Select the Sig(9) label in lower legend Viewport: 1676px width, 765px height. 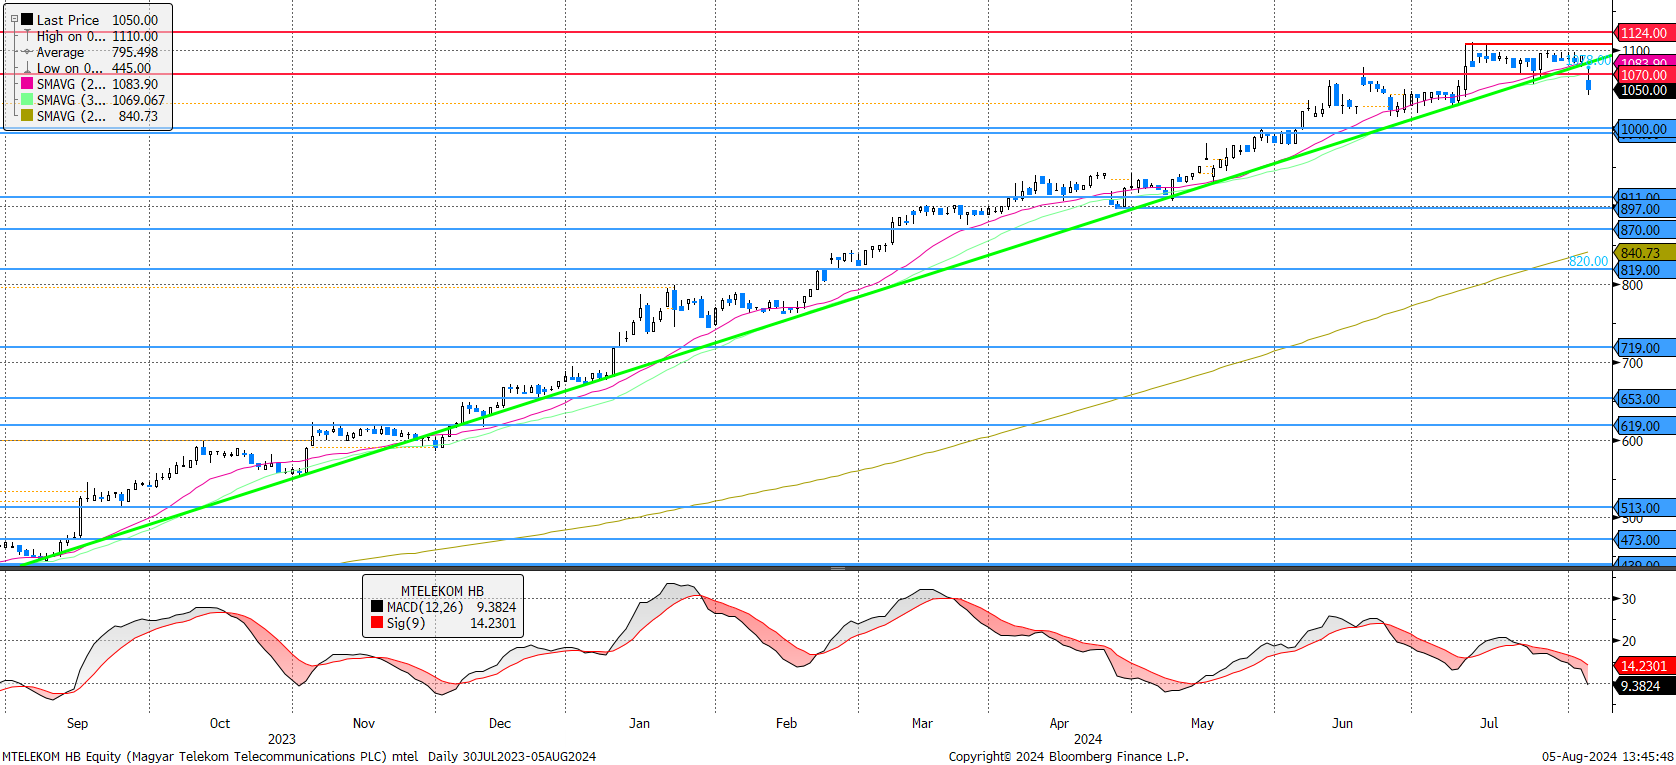tap(406, 623)
